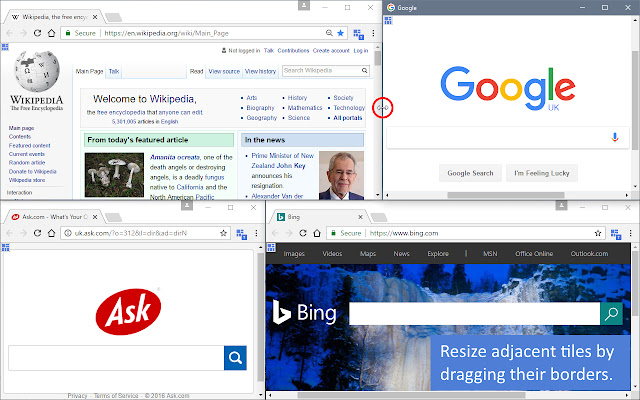Open Featured content in Wikipedia sidebar
Screen dimensions: 640x400
(29, 145)
